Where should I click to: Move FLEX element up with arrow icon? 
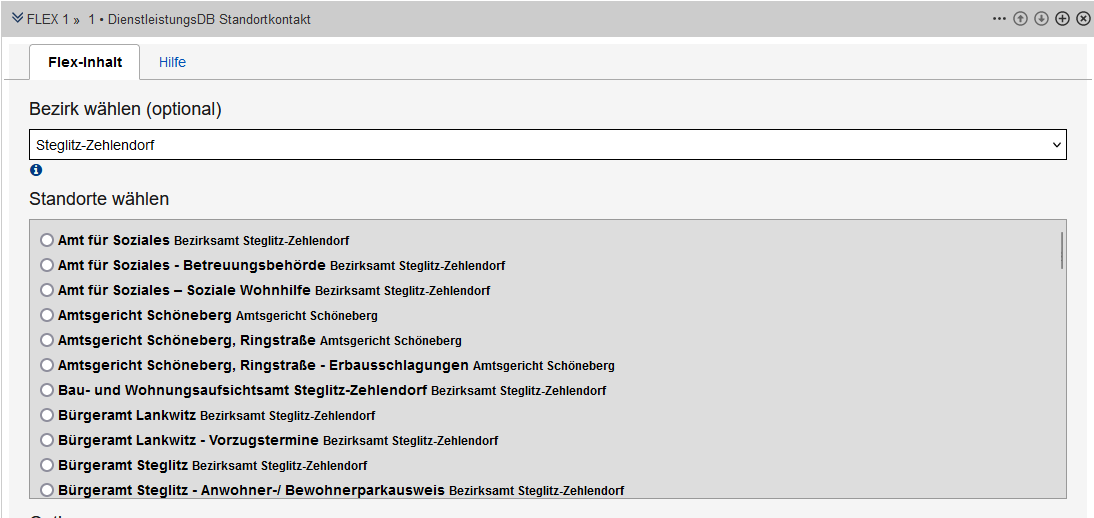pyautogui.click(x=1020, y=19)
